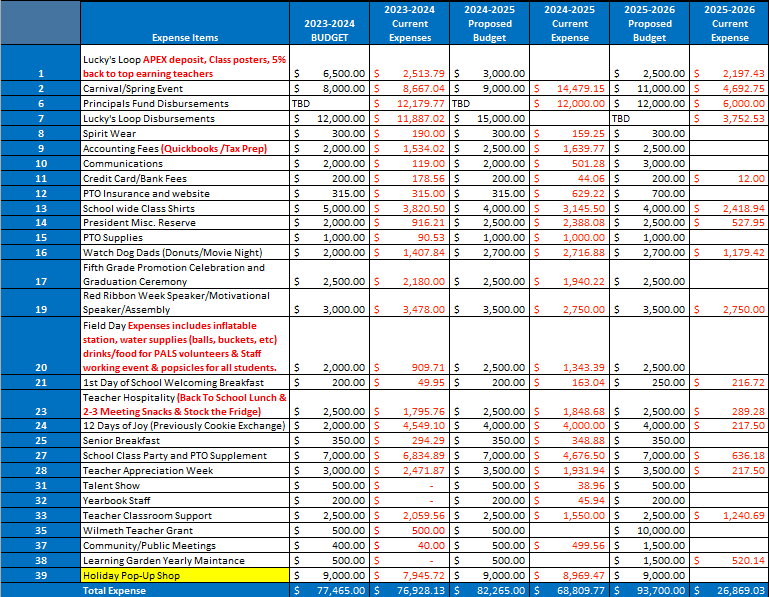769x597 pixels.
Task: Select 'Teacher Appreciation Week' cell
Action: [185, 470]
